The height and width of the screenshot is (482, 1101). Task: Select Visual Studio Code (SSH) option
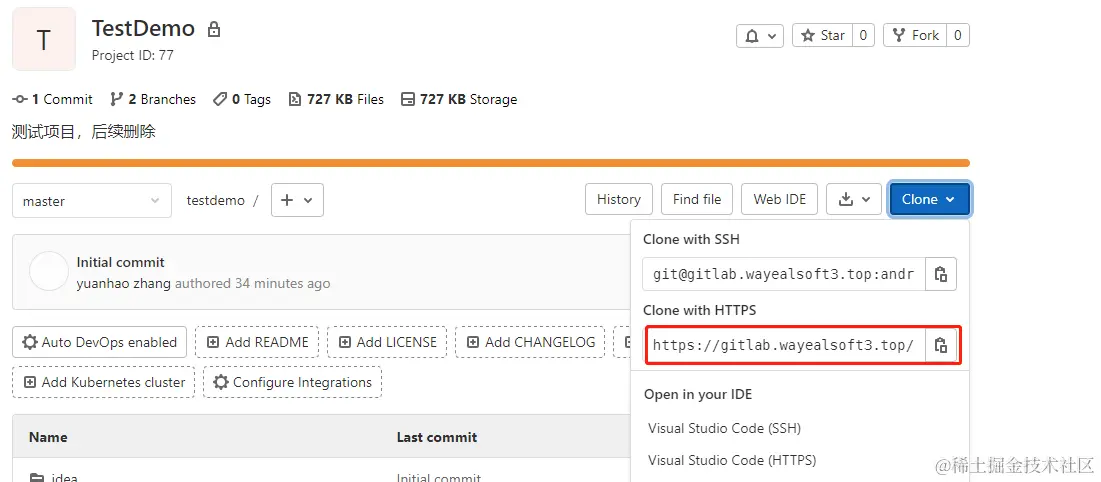[x=724, y=429]
